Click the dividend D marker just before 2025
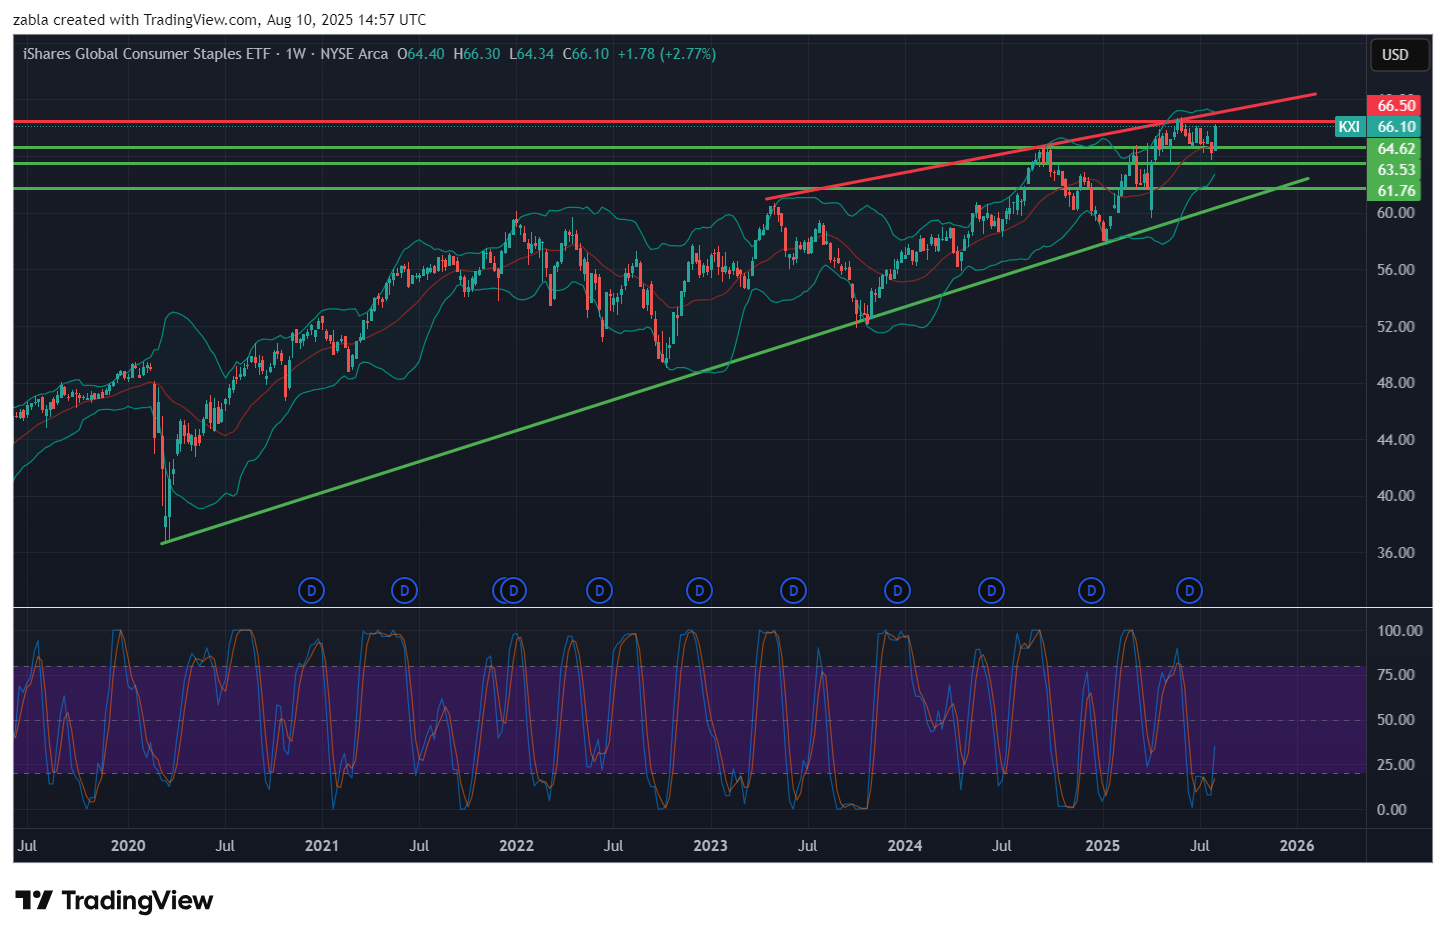Image resolution: width=1446 pixels, height=938 pixels. (x=1092, y=591)
